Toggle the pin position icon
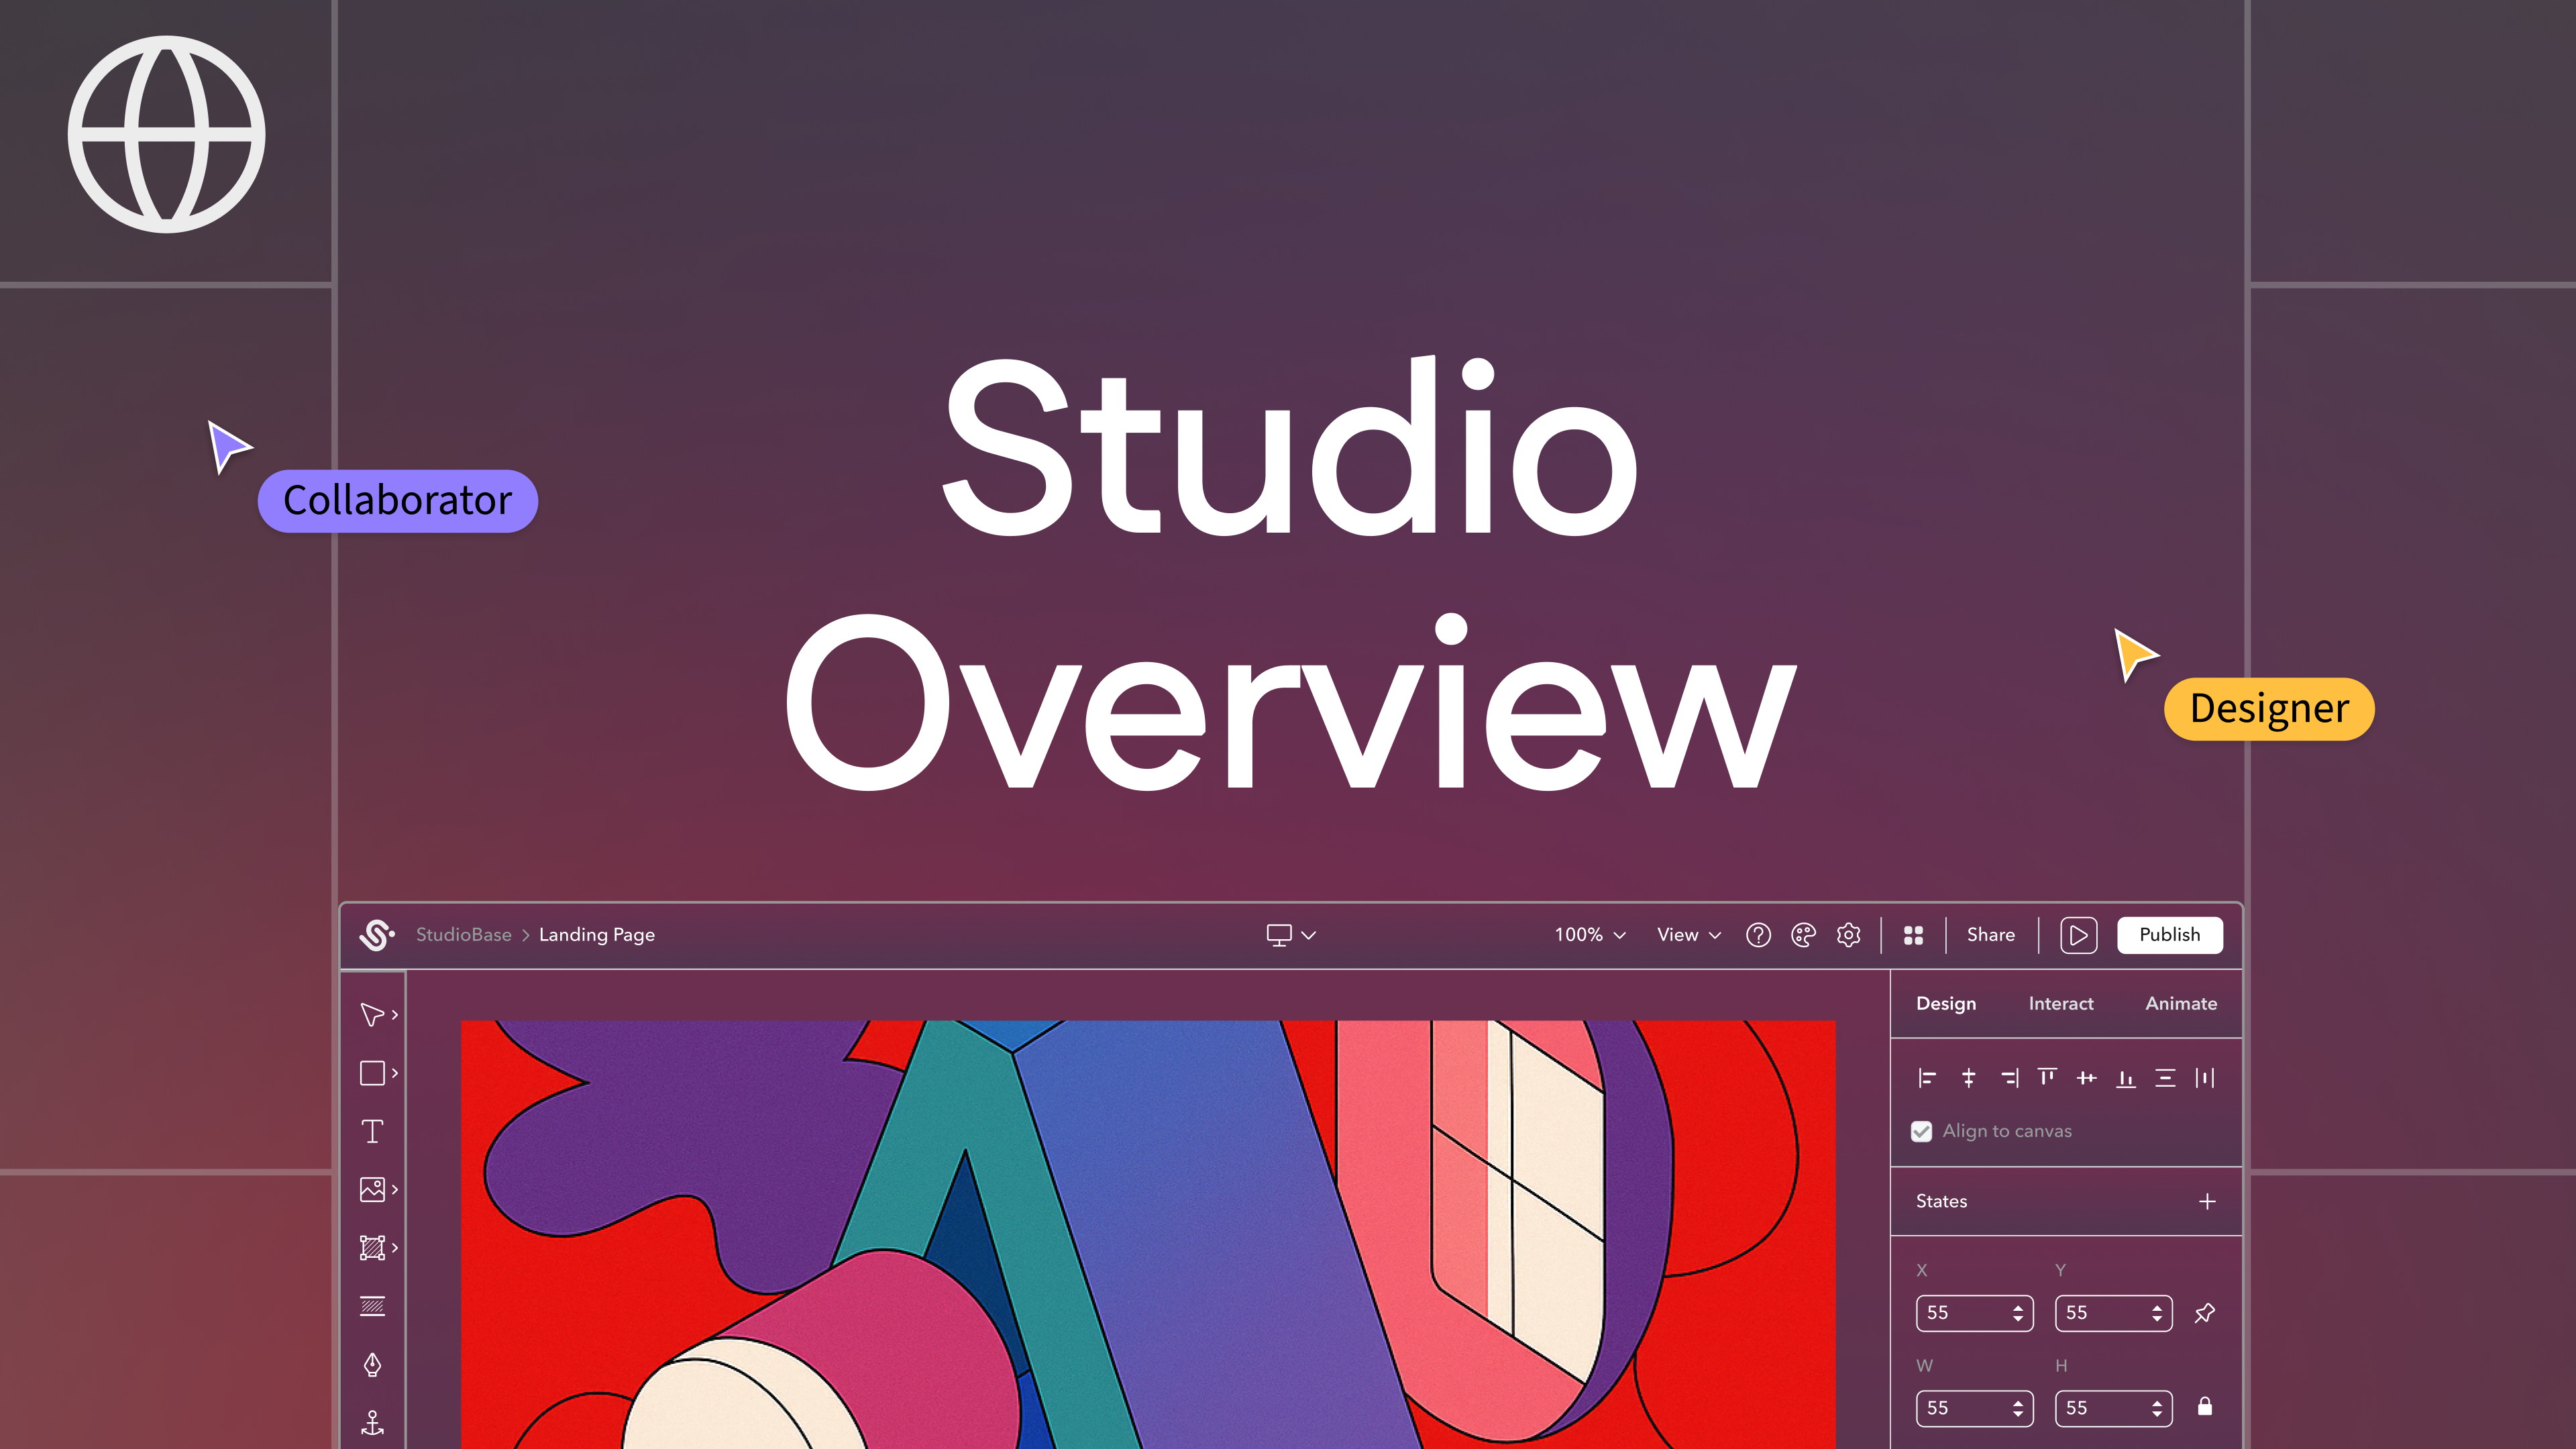Image resolution: width=2576 pixels, height=1449 pixels. coord(2204,1313)
